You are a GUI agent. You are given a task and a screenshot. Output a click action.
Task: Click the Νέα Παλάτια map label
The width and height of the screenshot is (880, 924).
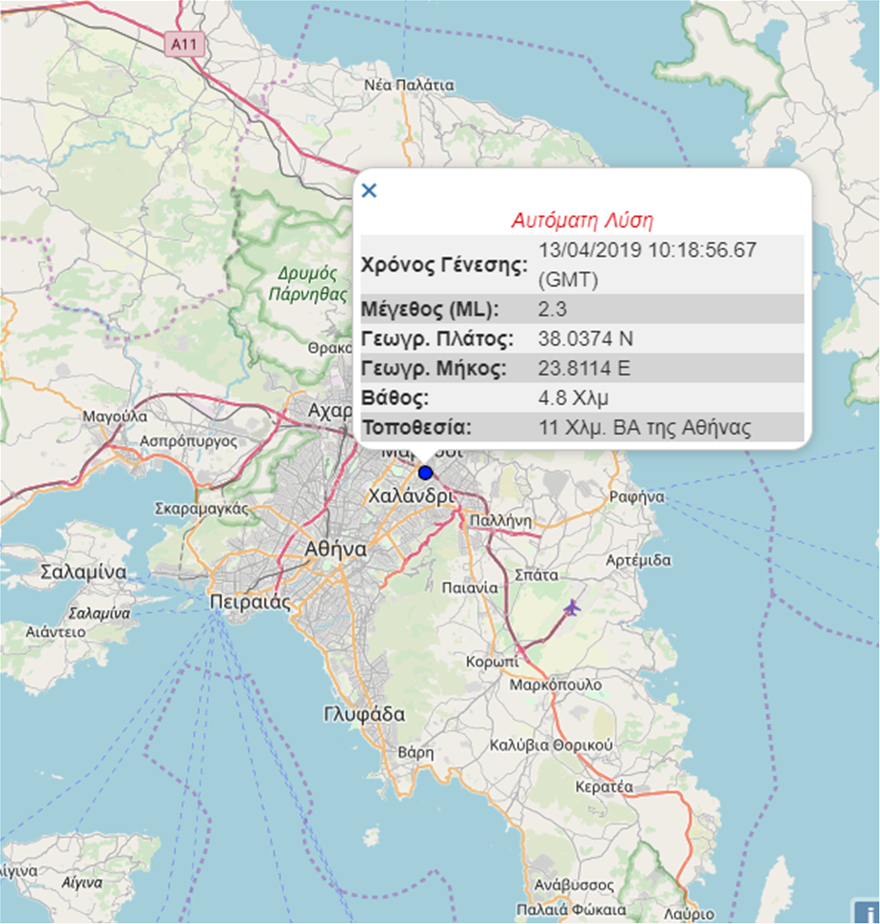point(410,85)
